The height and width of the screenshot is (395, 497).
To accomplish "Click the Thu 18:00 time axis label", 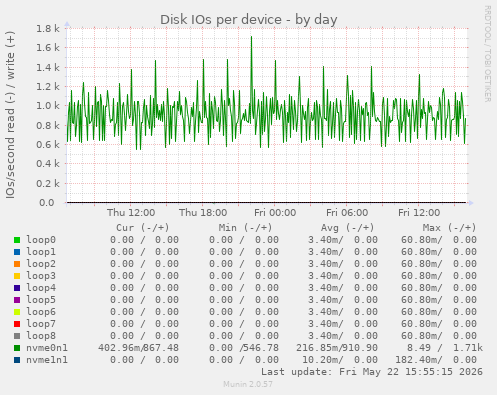I will coord(203,213).
